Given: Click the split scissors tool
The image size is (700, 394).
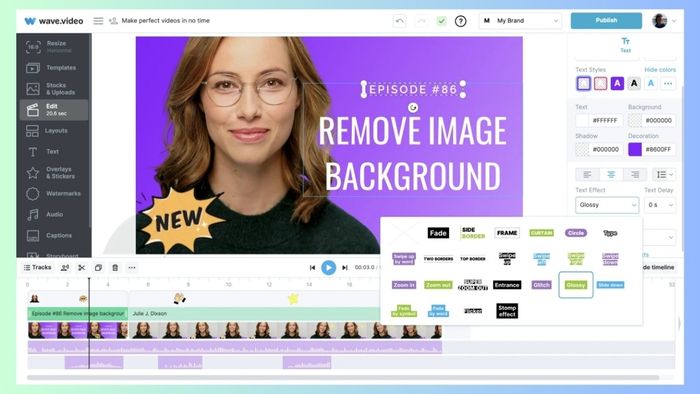Looking at the screenshot, I should coord(81,268).
